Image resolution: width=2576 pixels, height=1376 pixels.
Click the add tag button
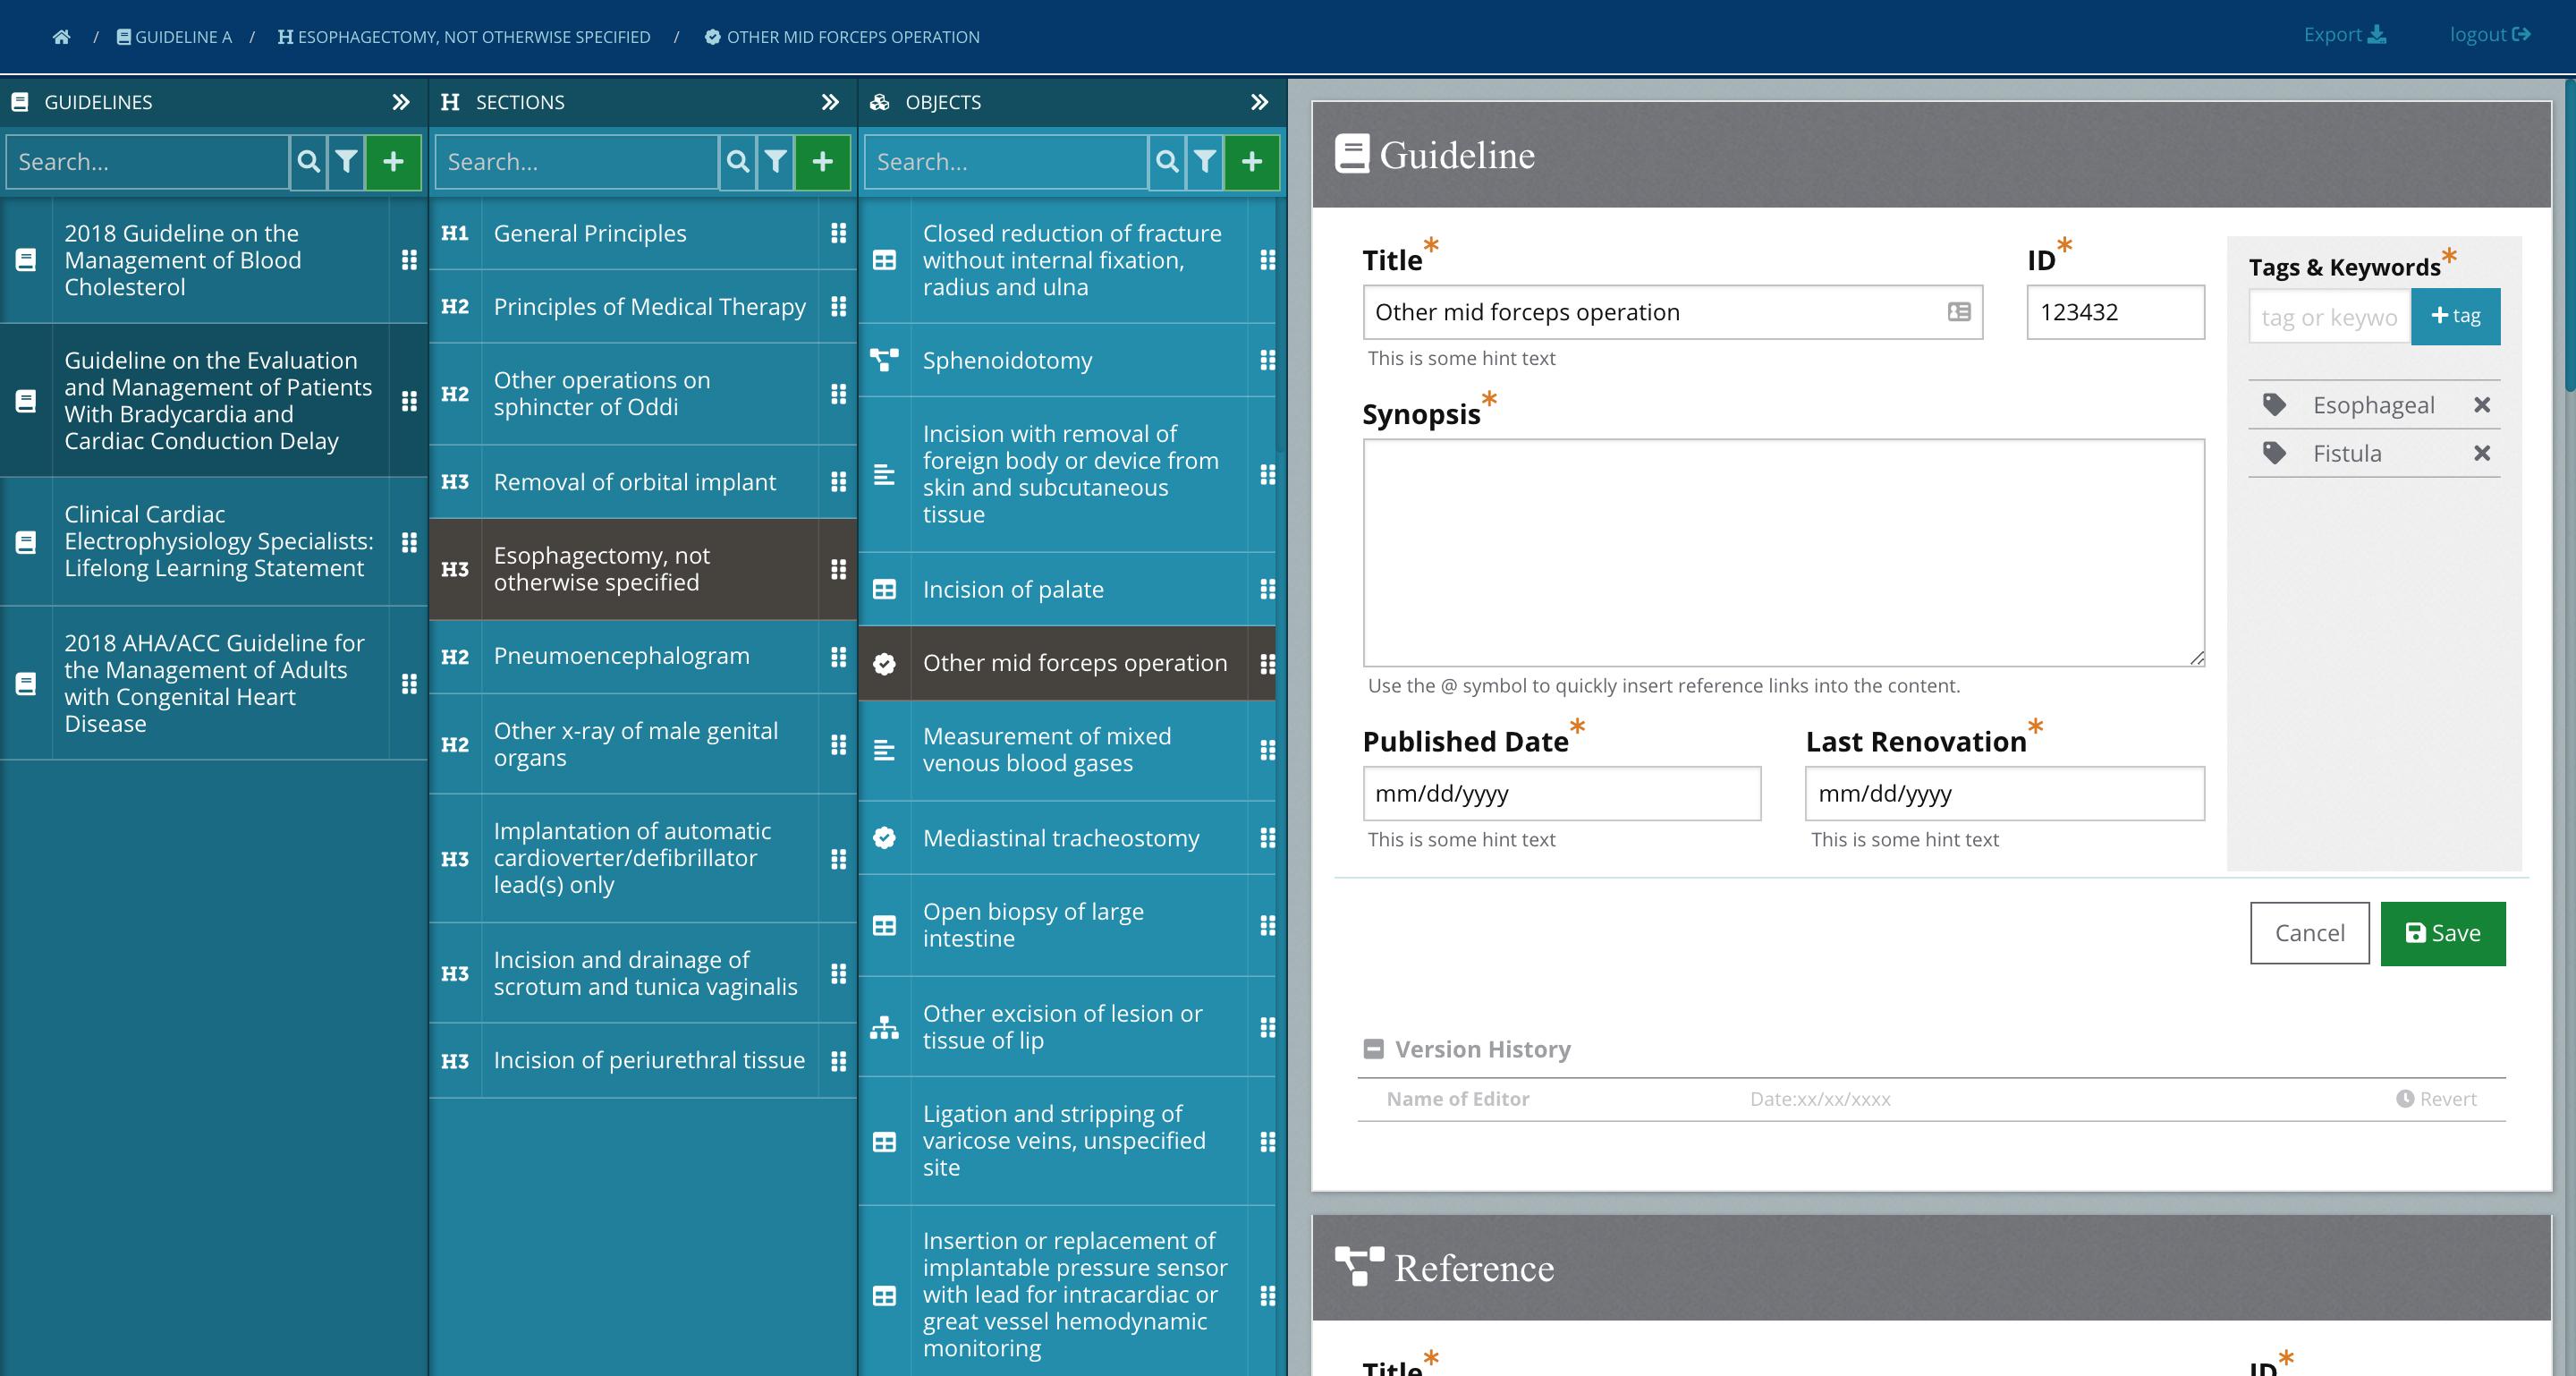click(x=2454, y=317)
